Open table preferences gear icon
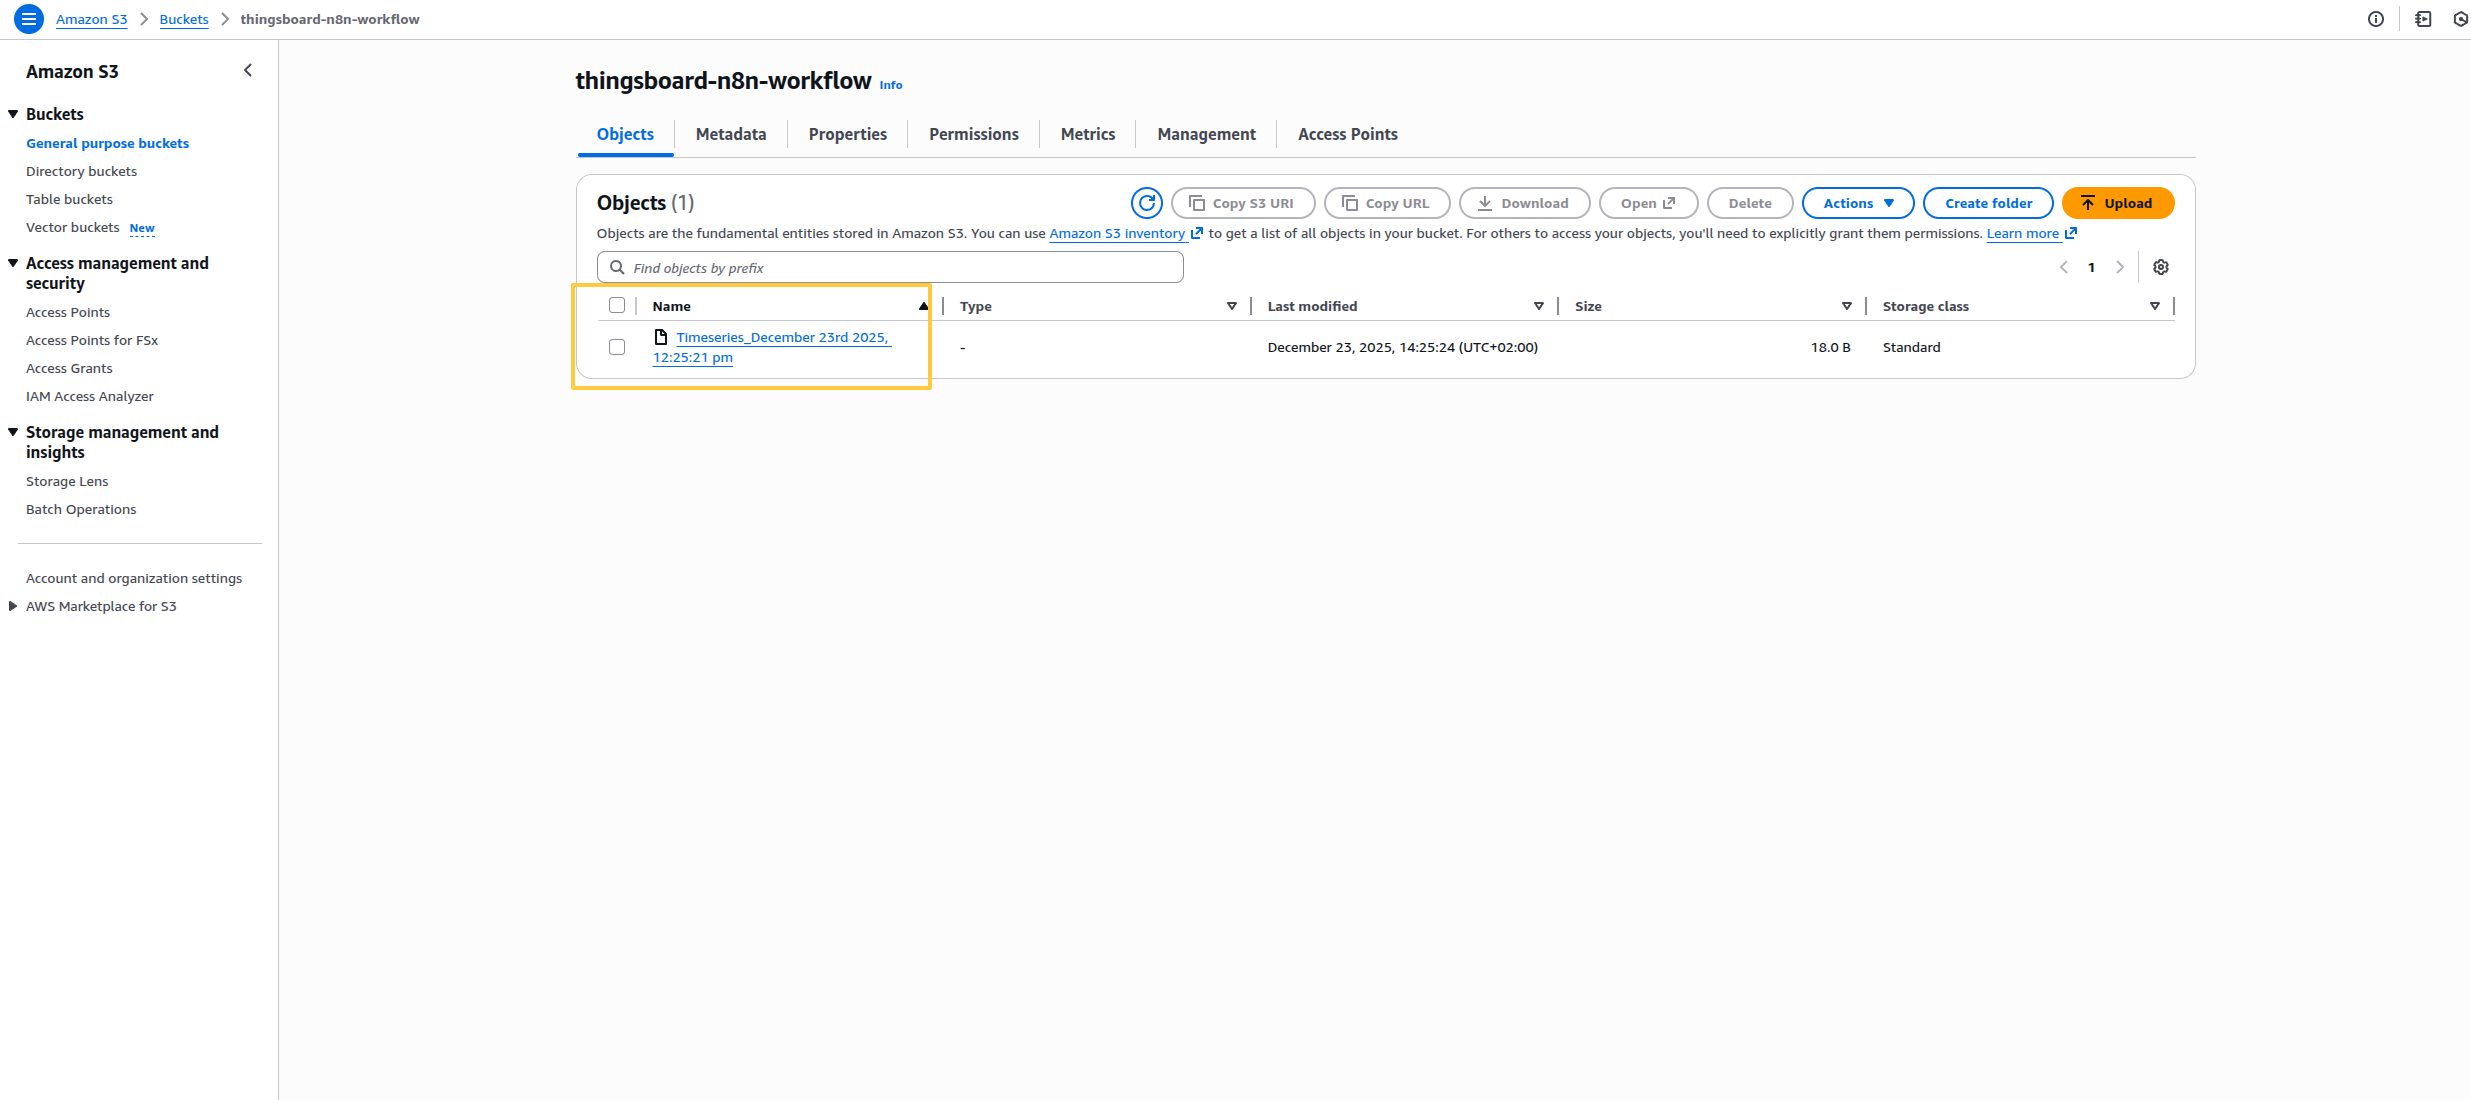This screenshot has width=2471, height=1100. pos(2160,268)
